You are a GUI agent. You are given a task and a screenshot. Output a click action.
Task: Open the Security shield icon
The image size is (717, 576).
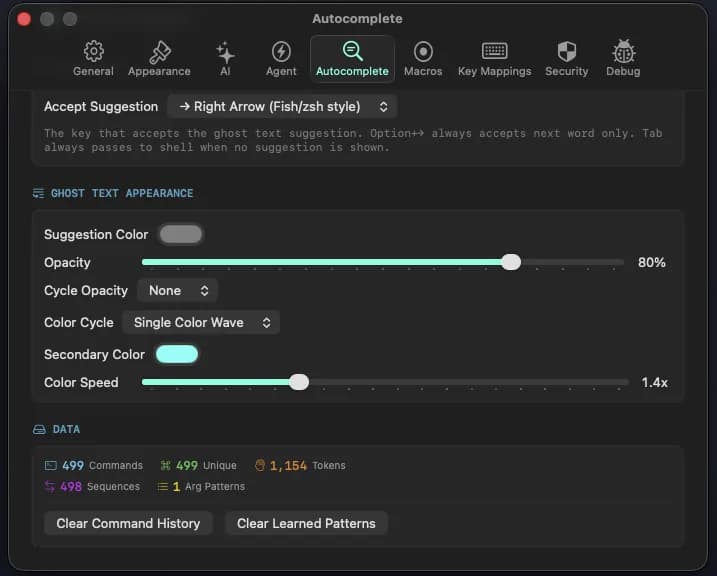pos(567,51)
